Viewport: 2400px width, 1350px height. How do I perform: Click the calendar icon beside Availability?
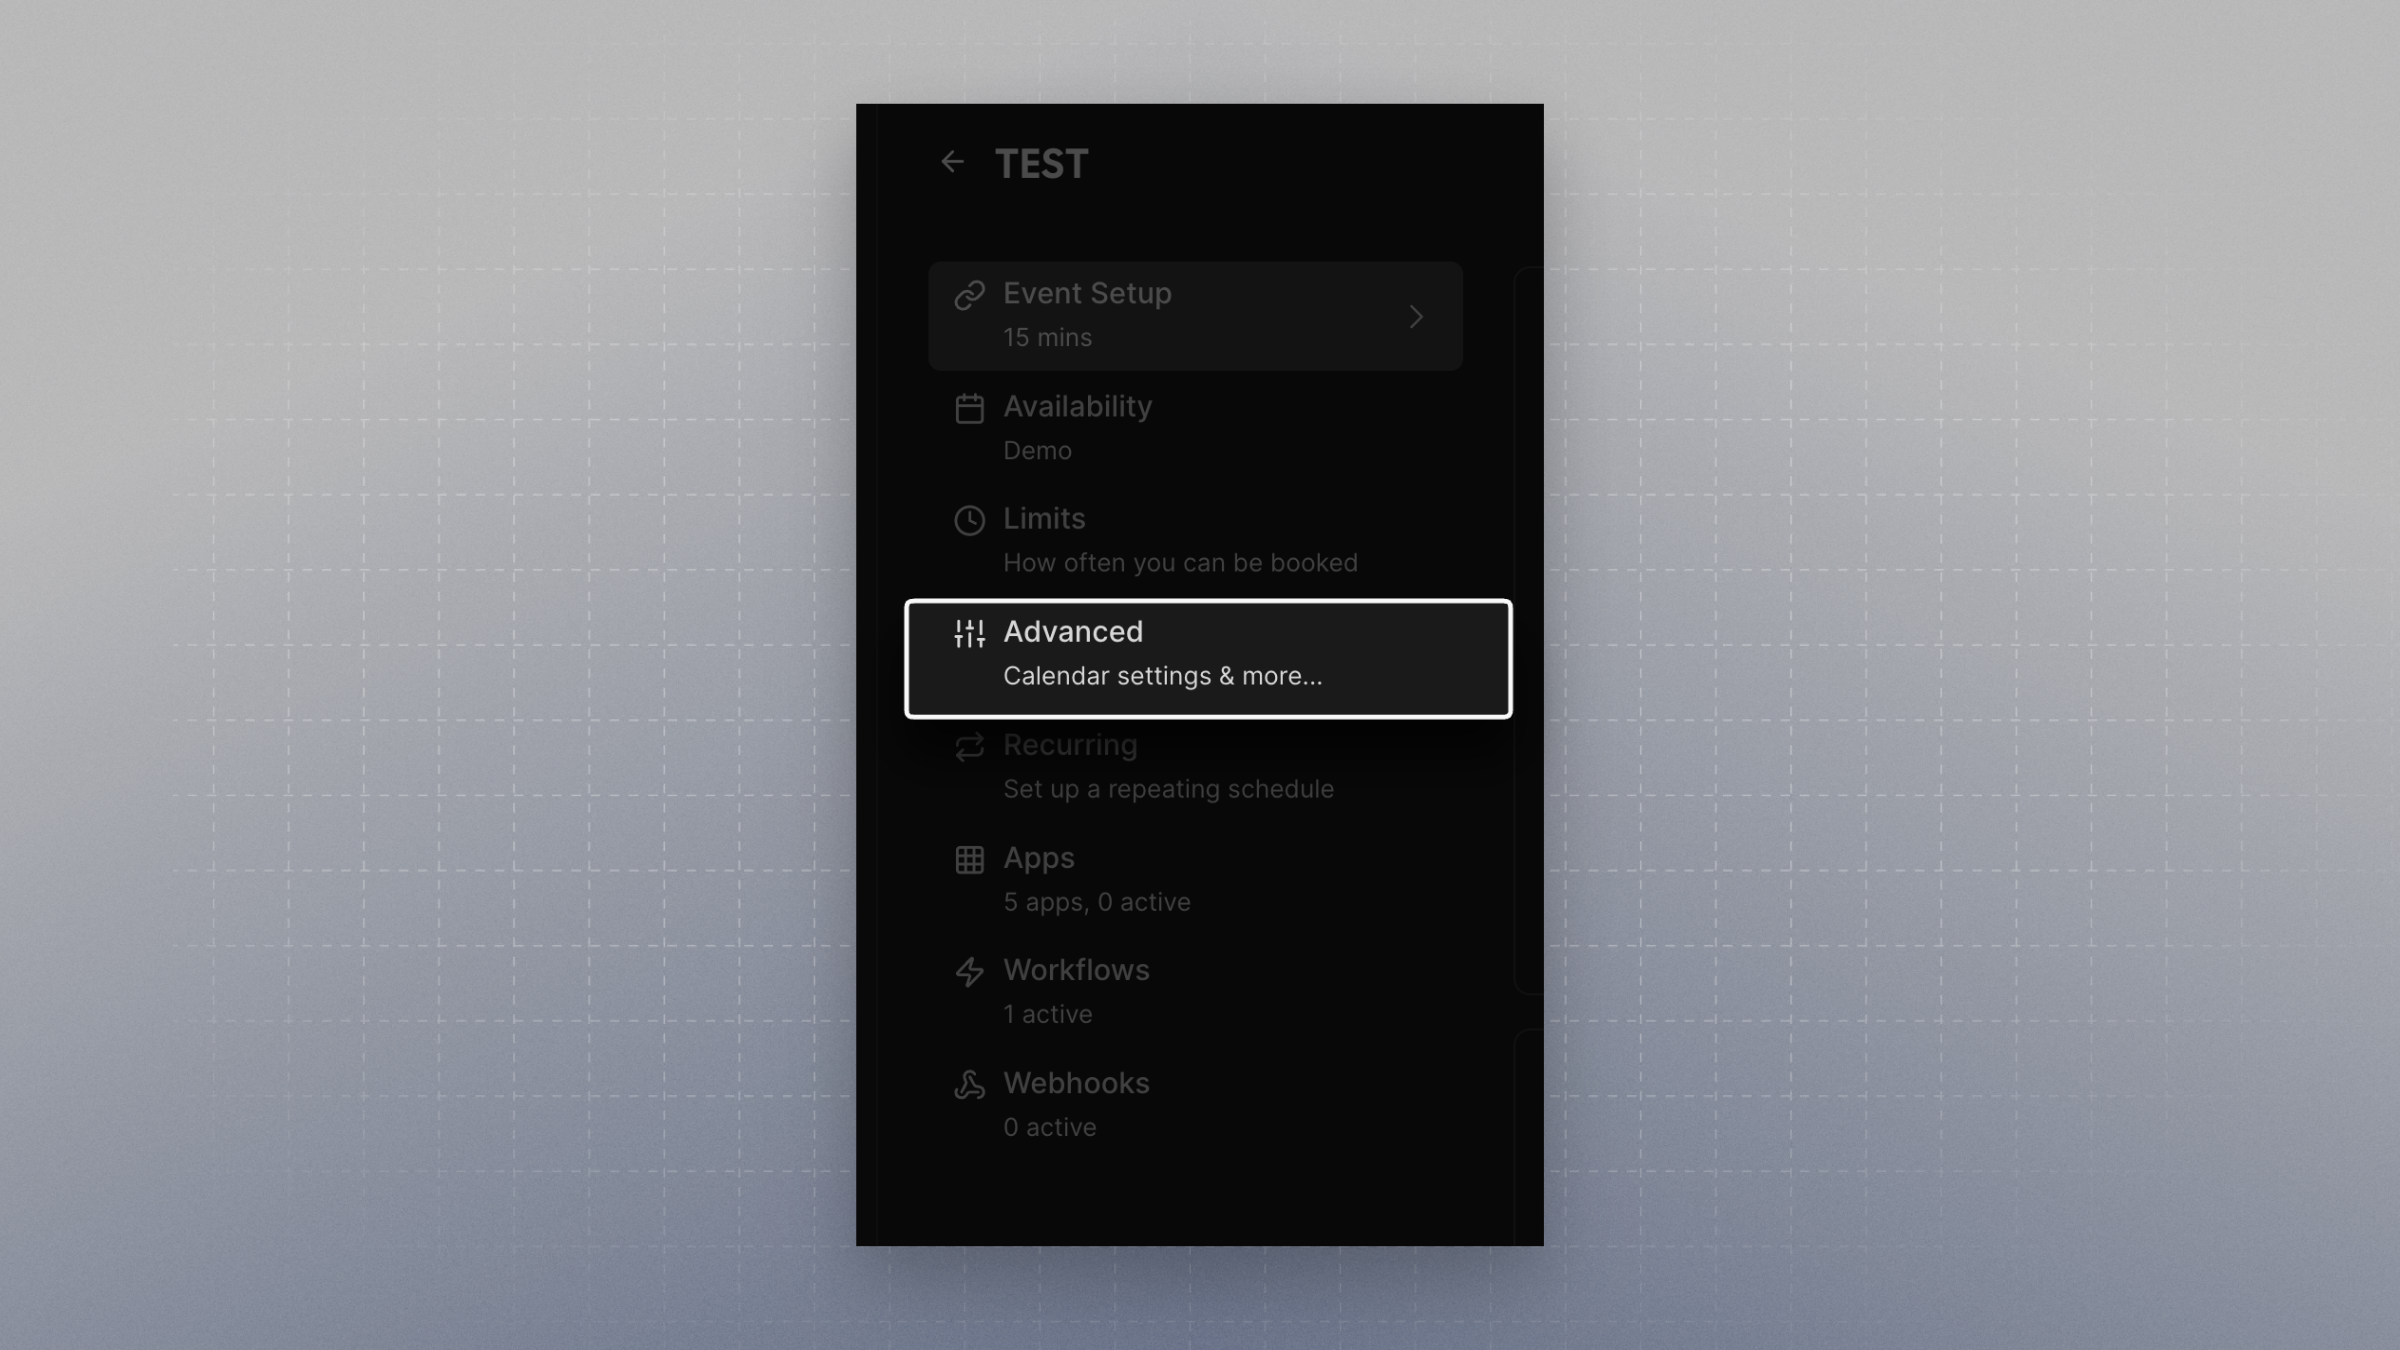pos(969,408)
